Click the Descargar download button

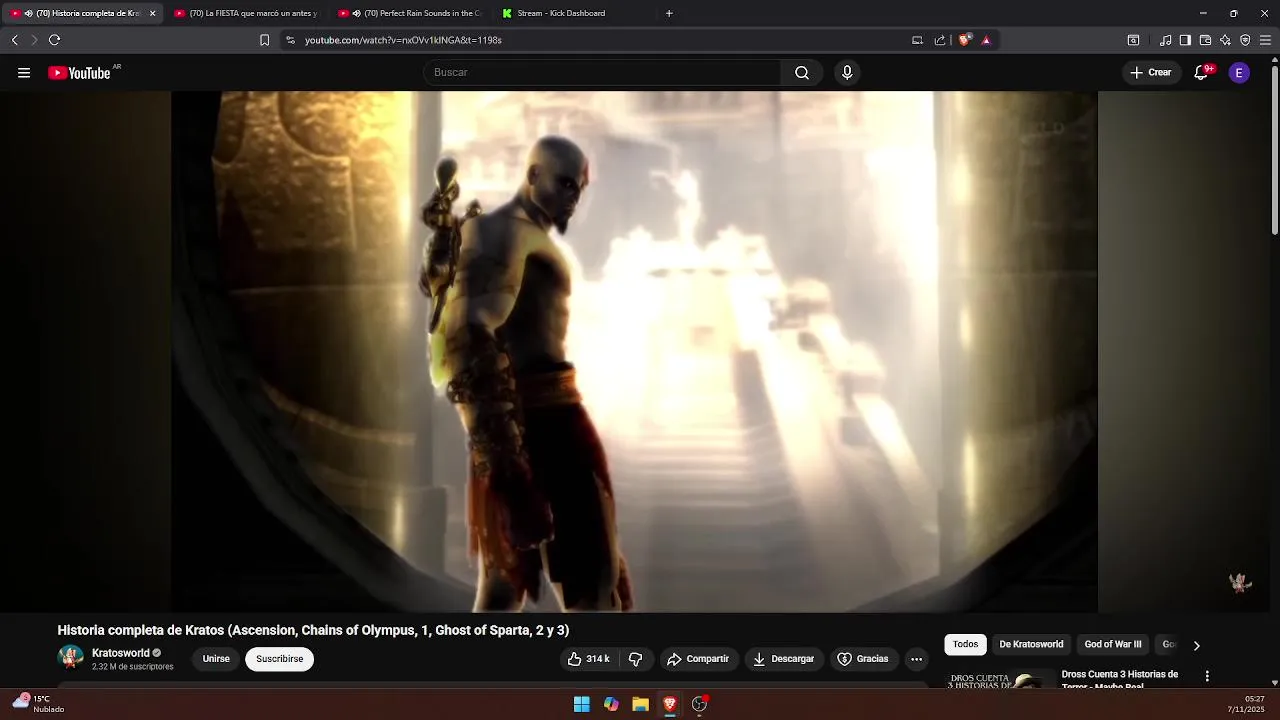783,659
